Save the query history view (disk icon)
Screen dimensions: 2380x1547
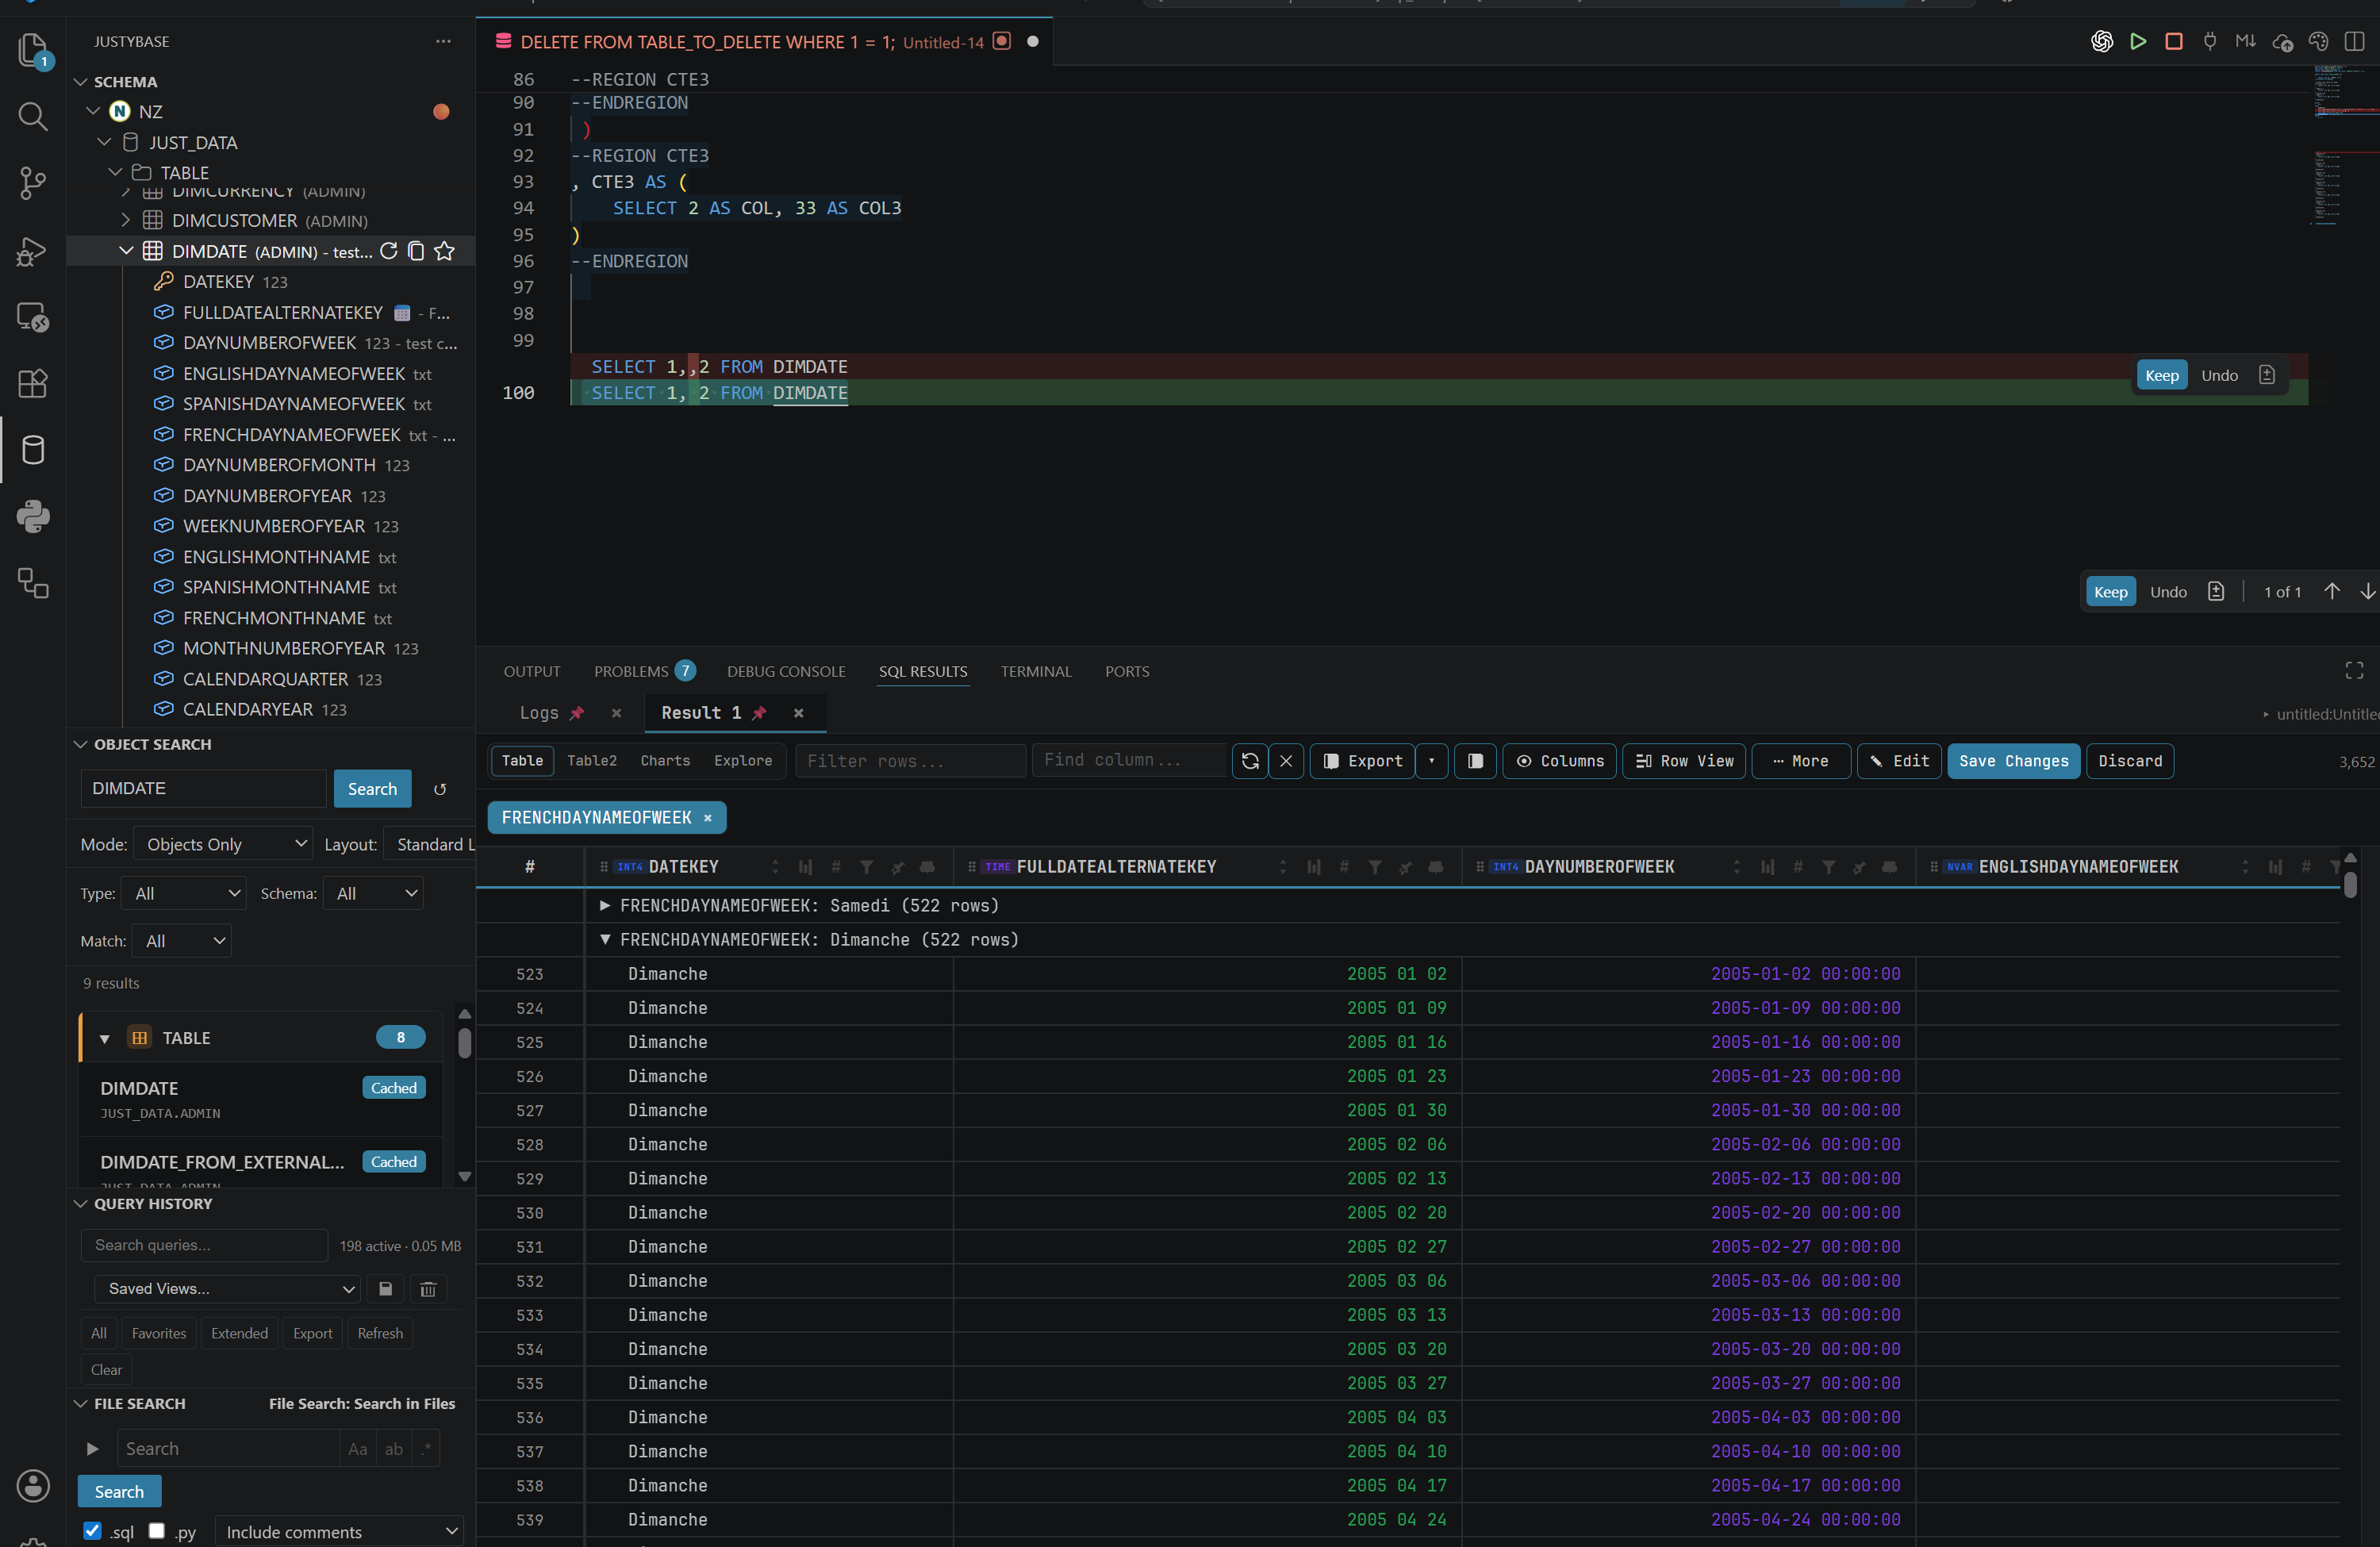click(x=386, y=1289)
